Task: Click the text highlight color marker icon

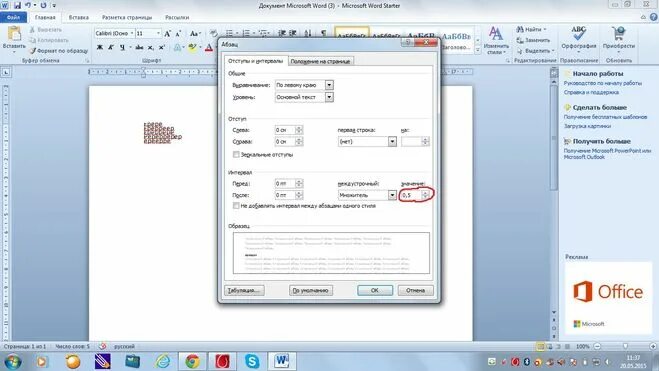Action: (x=192, y=47)
